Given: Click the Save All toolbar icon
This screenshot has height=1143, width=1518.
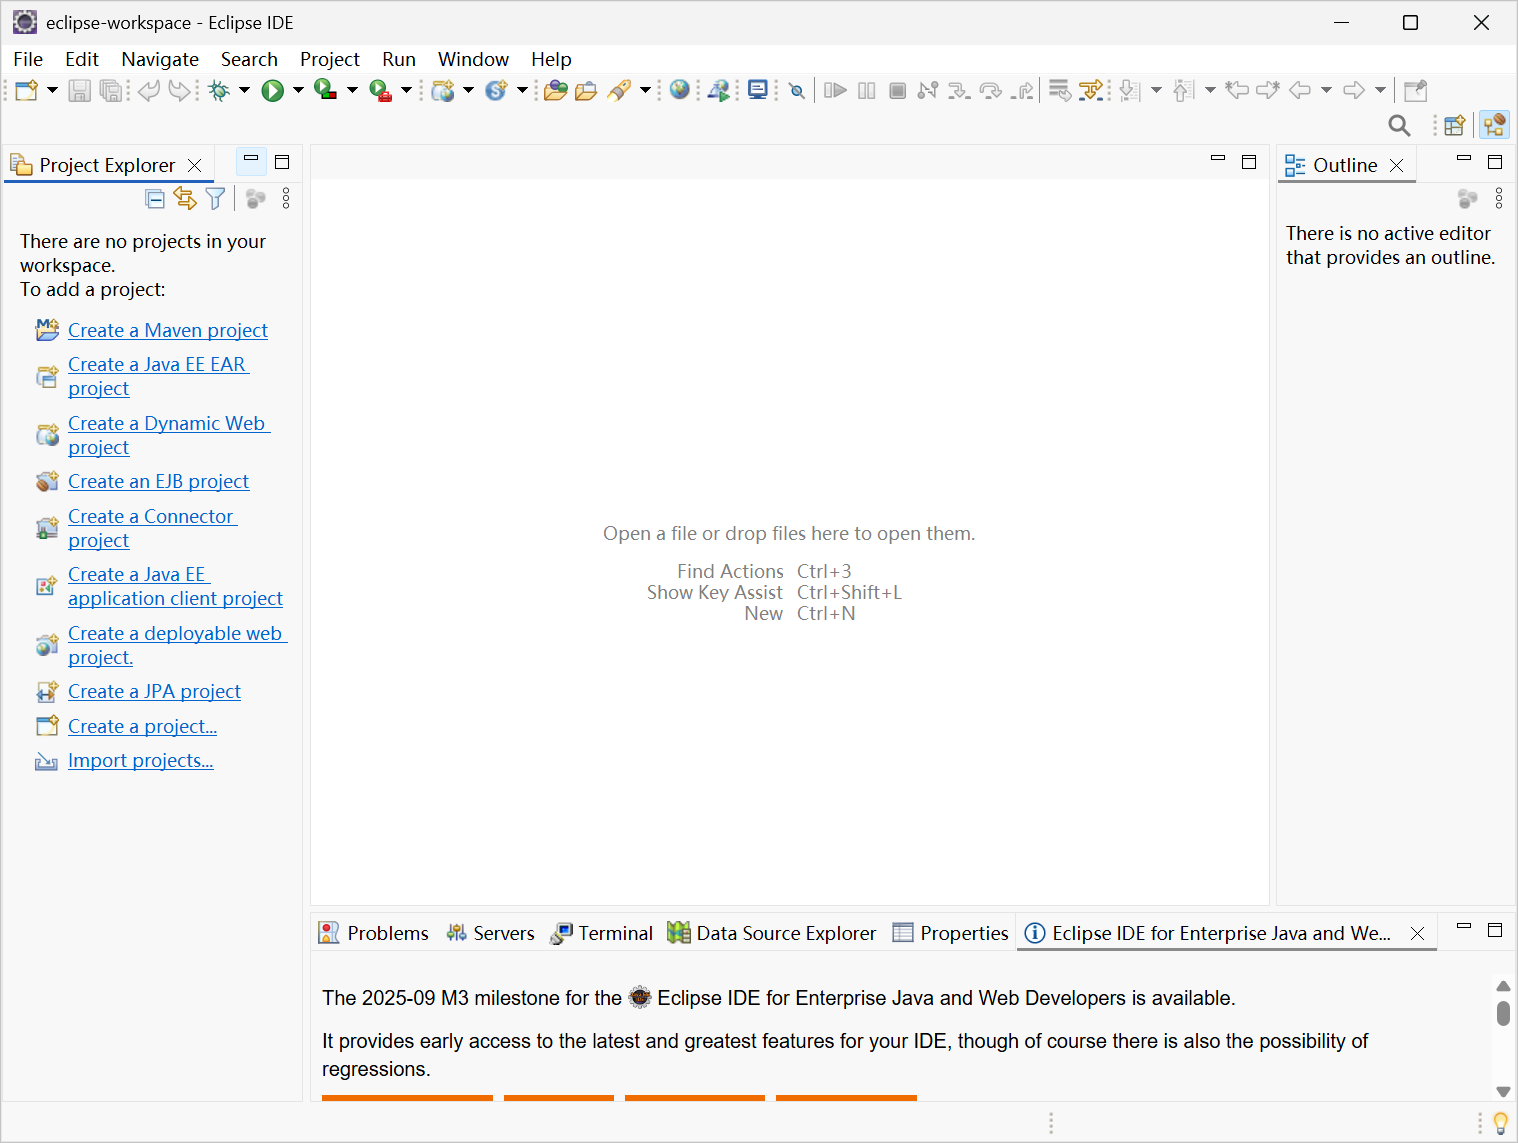Looking at the screenshot, I should (x=111, y=91).
